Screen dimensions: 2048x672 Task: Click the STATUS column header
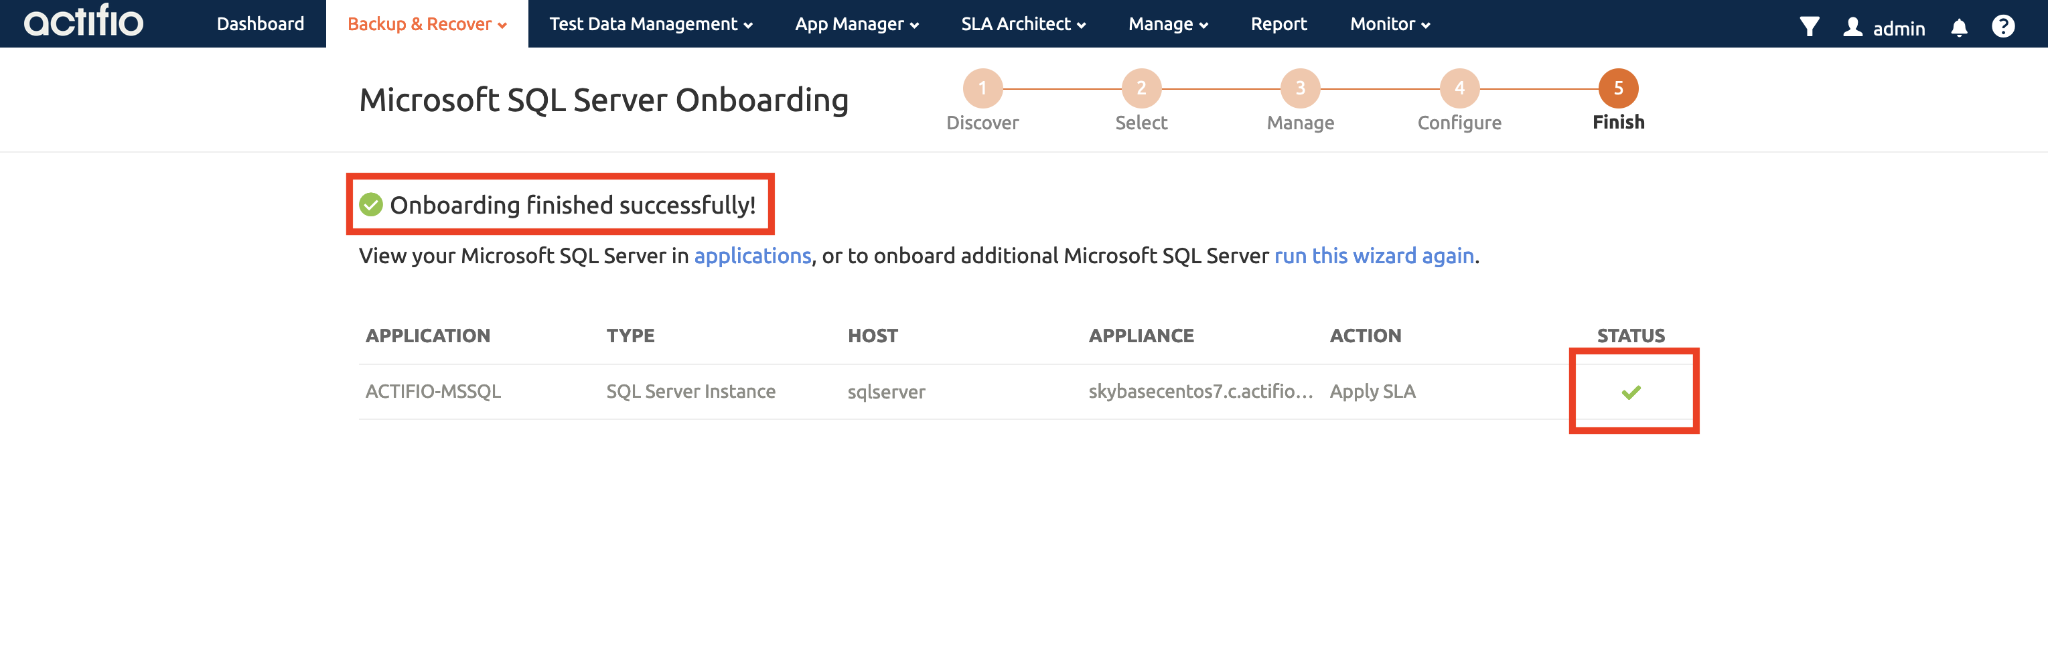[1631, 336]
